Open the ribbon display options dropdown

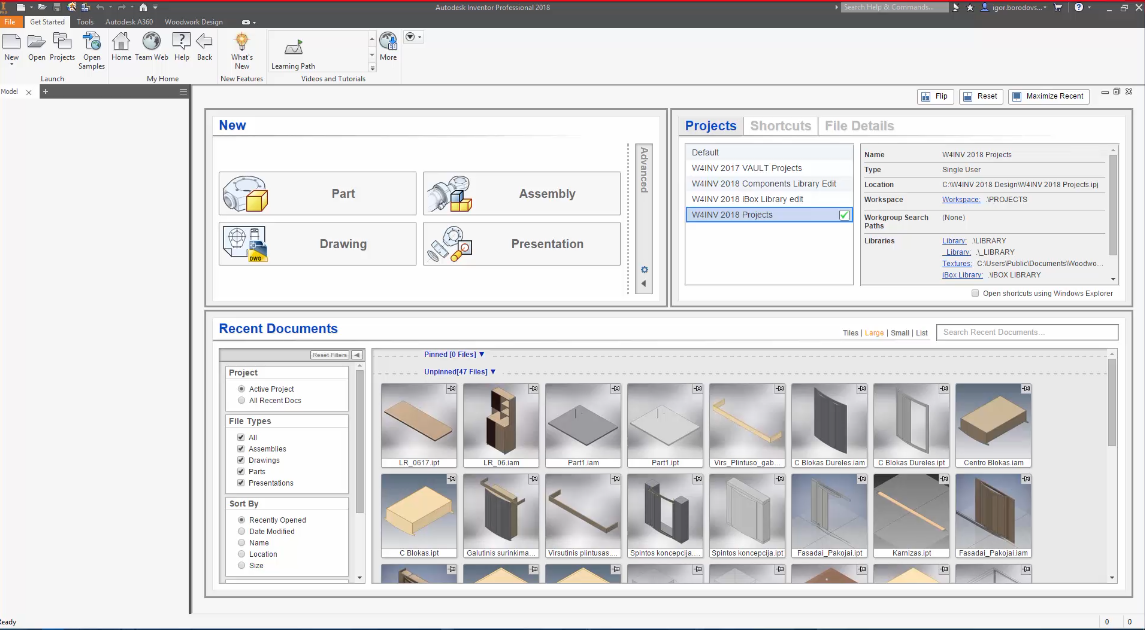(249, 22)
